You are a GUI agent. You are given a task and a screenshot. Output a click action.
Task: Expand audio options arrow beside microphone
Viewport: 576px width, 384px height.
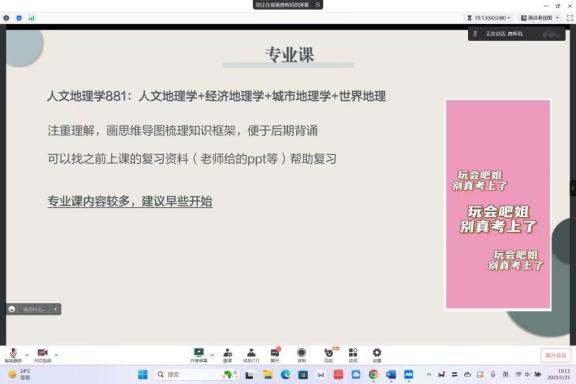(27, 355)
